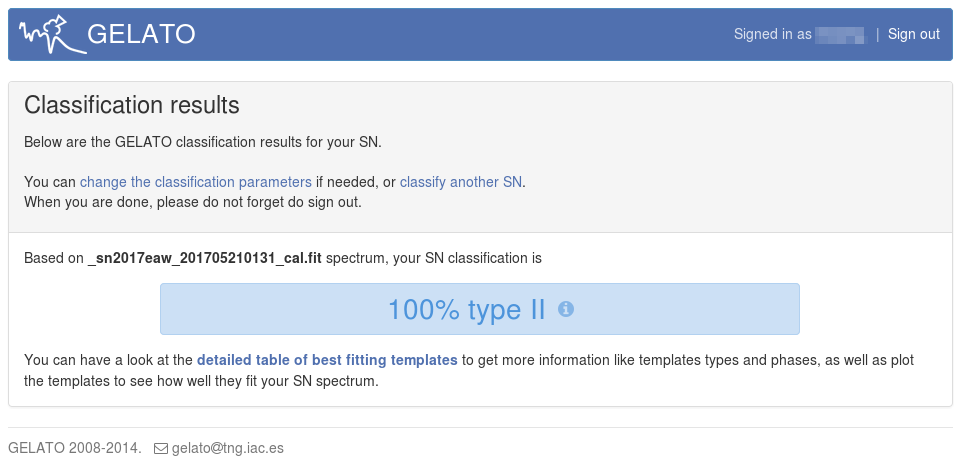961x463 pixels.
Task: Open the change classification parameters link
Action: [x=196, y=182]
